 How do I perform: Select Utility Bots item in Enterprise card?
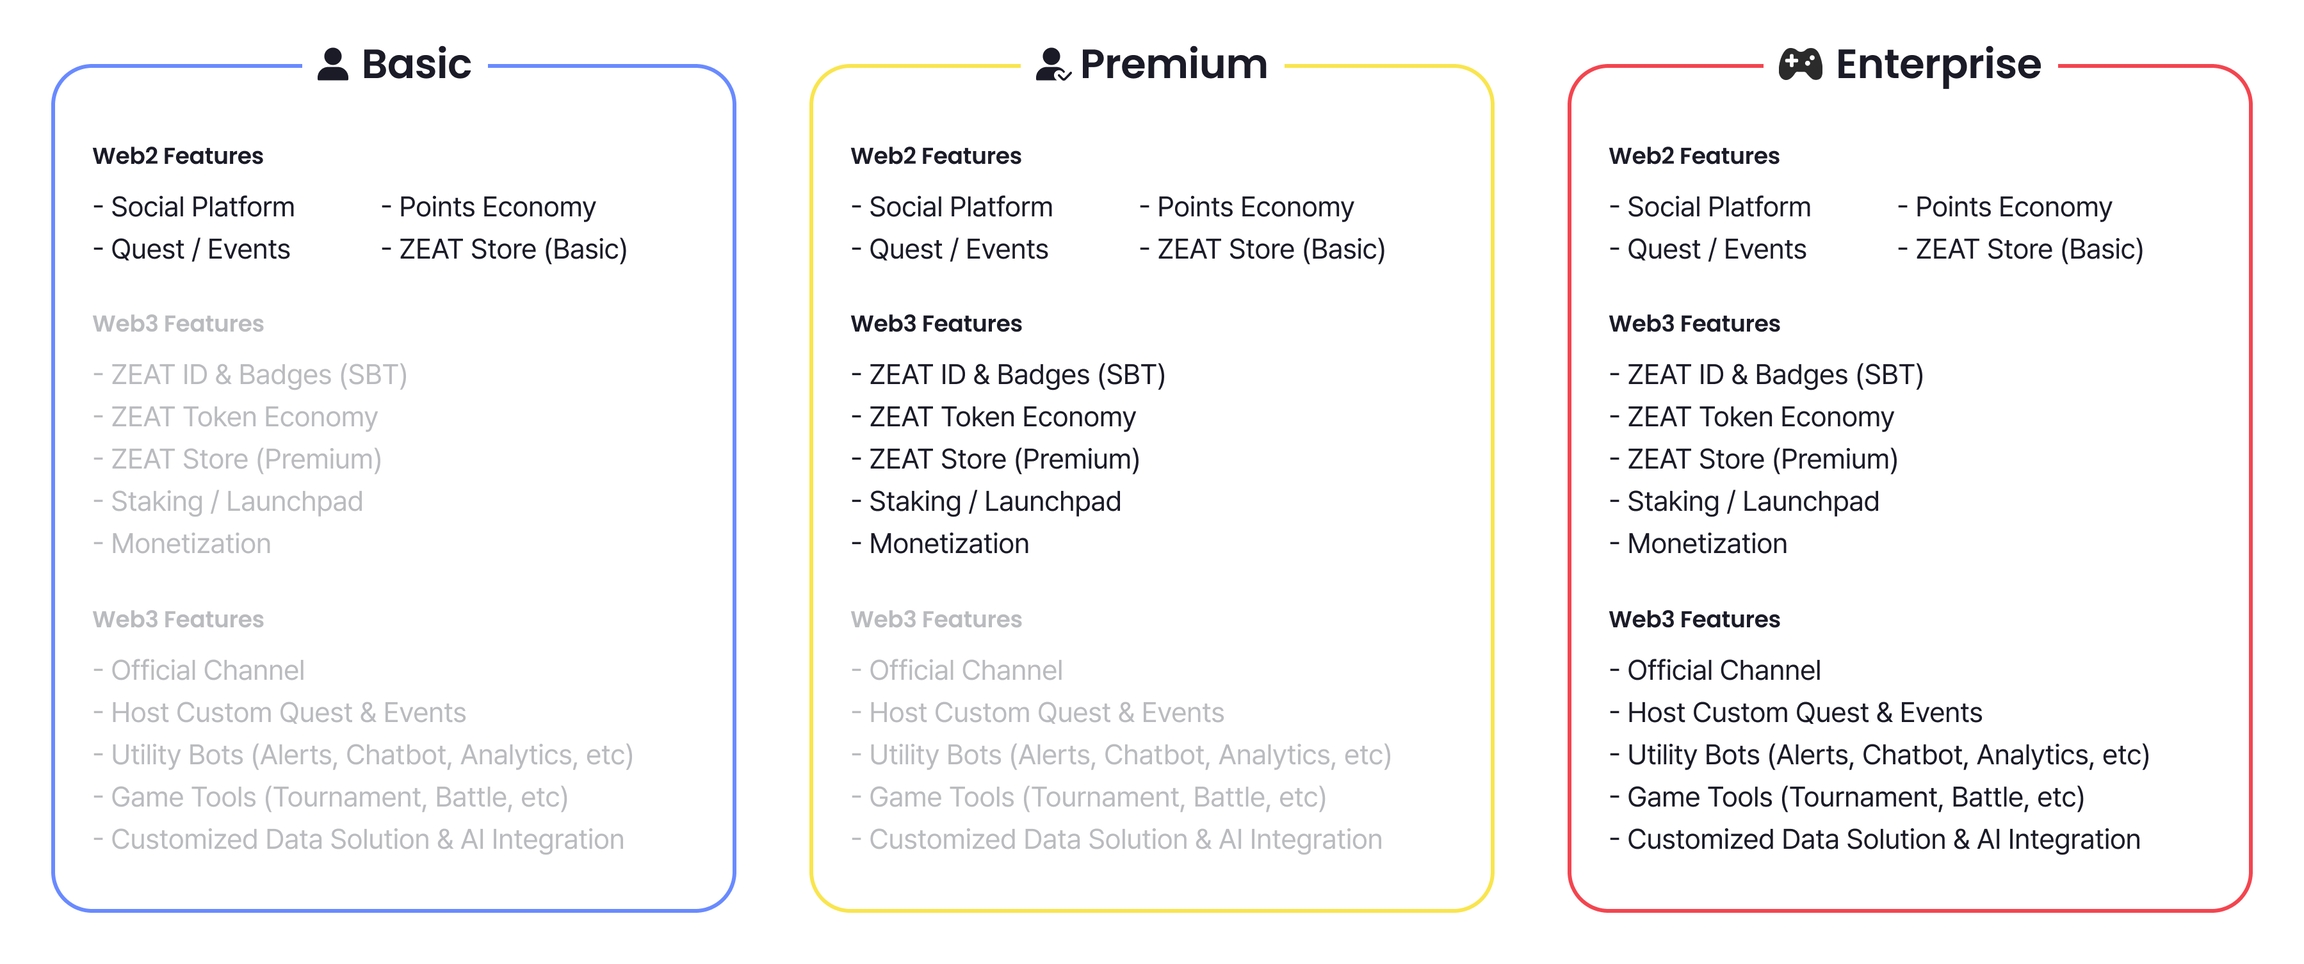click(1888, 755)
